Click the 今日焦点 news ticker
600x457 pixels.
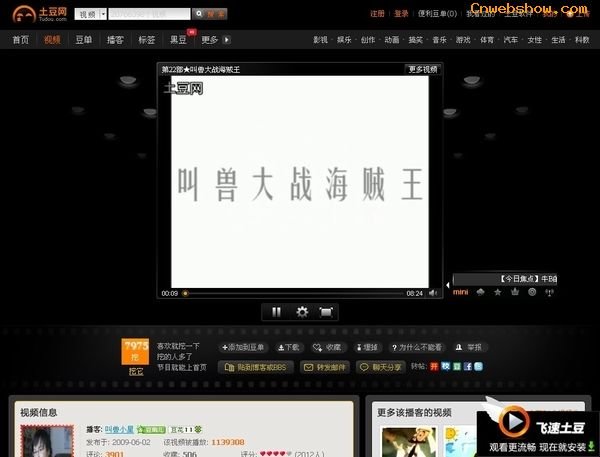click(505, 279)
